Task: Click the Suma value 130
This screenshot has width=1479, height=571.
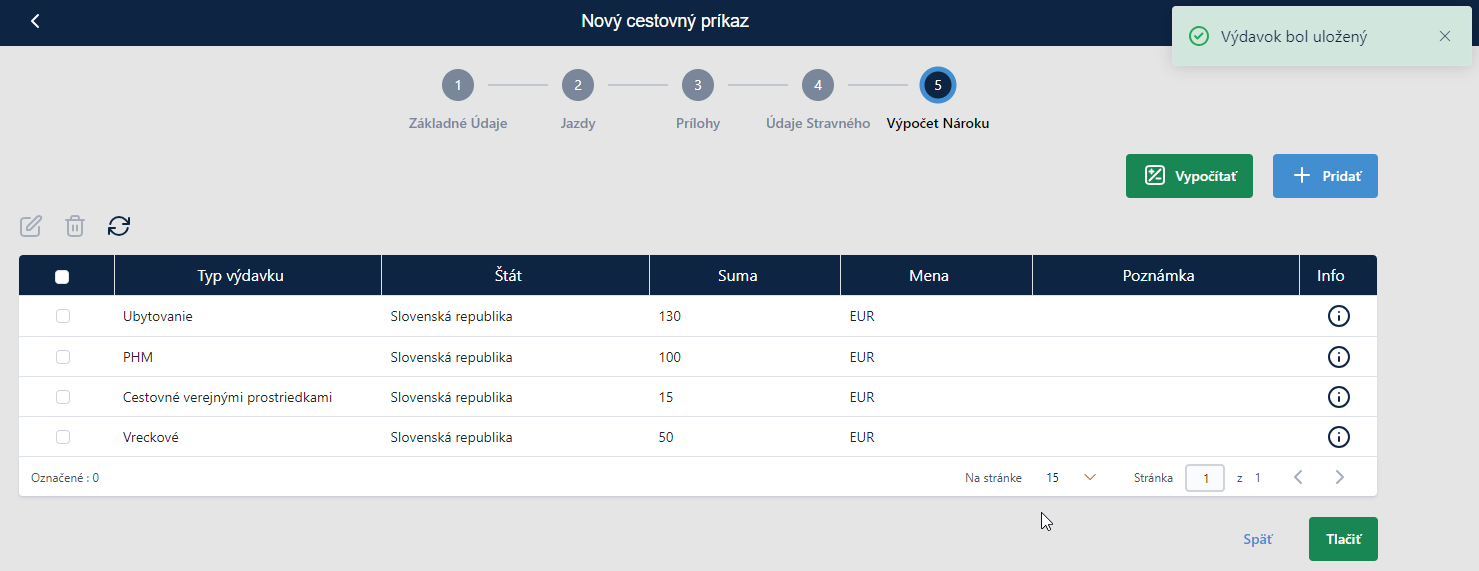Action: coord(670,316)
